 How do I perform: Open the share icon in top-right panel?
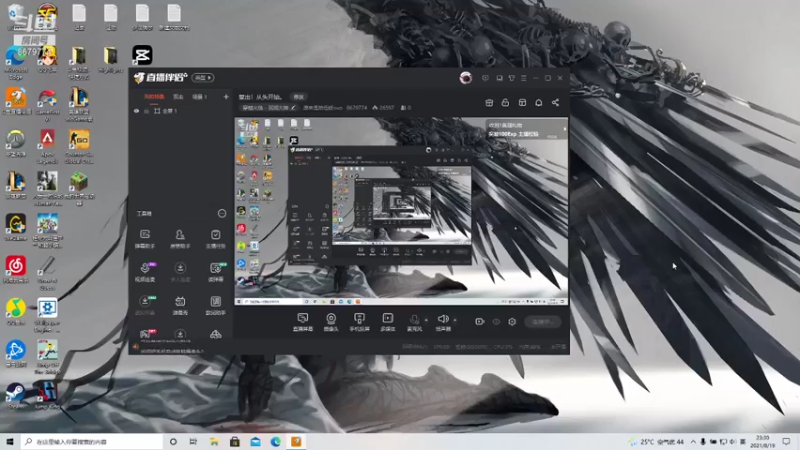(x=555, y=103)
